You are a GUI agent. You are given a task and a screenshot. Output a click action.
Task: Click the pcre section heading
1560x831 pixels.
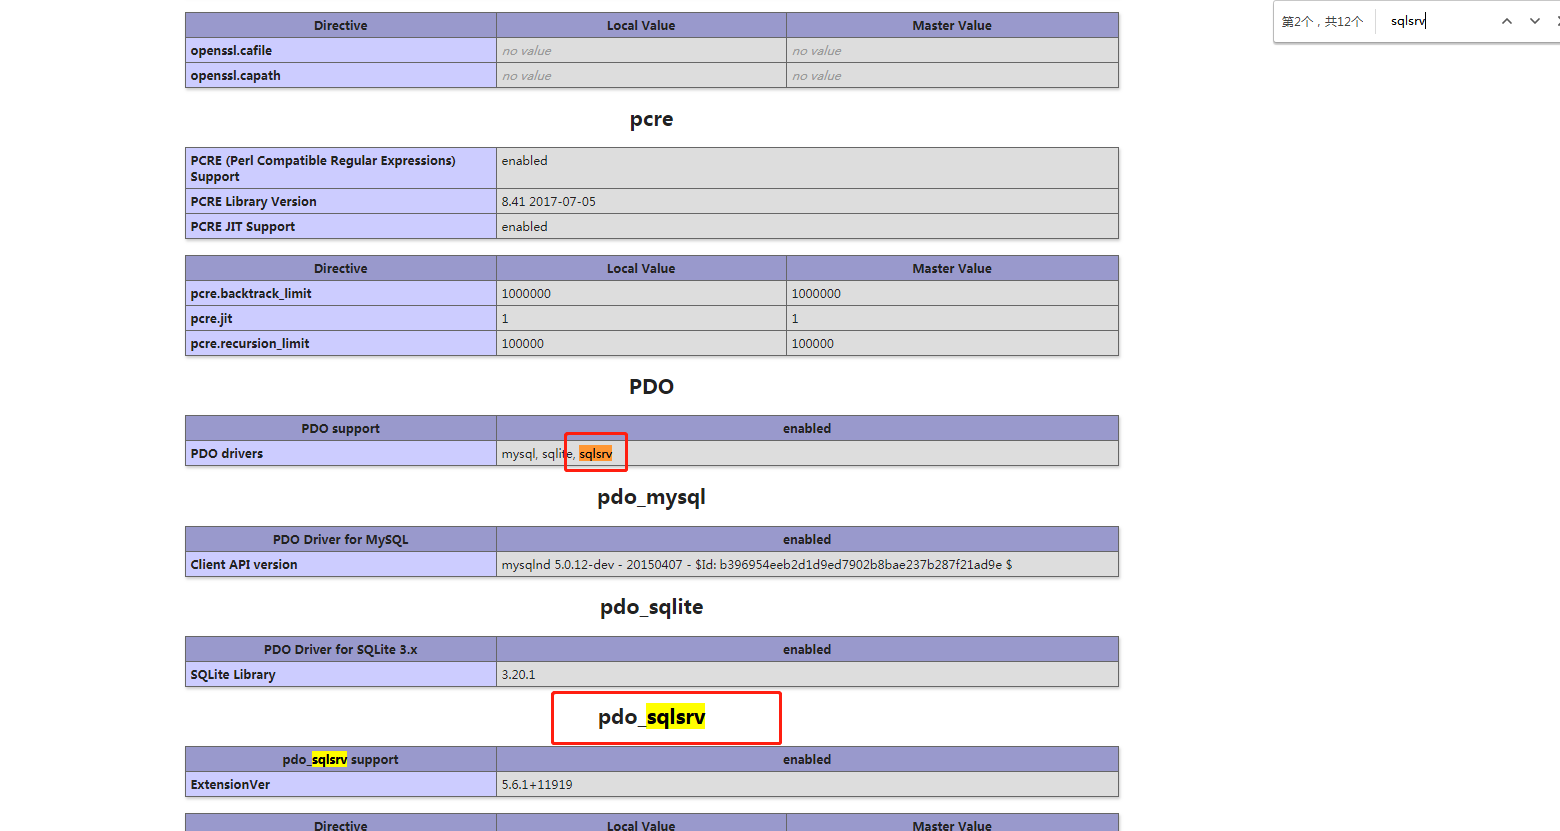click(x=651, y=119)
